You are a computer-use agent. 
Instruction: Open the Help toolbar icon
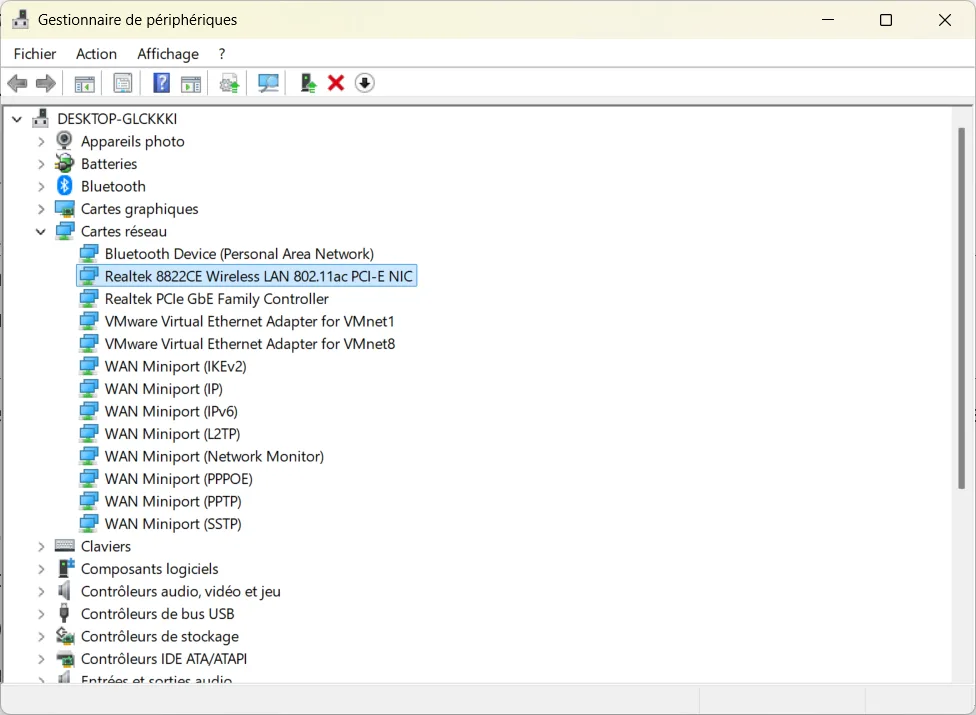coord(161,83)
